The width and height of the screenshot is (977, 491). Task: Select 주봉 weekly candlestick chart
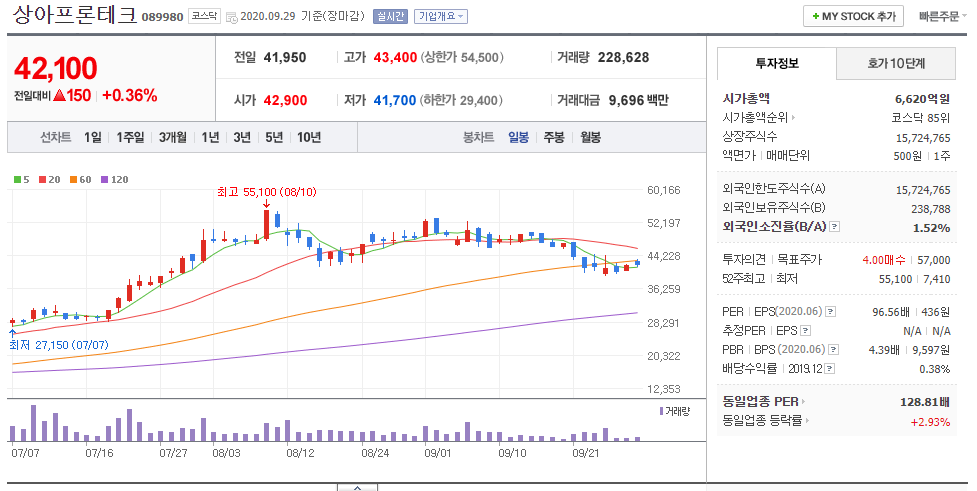click(x=554, y=137)
